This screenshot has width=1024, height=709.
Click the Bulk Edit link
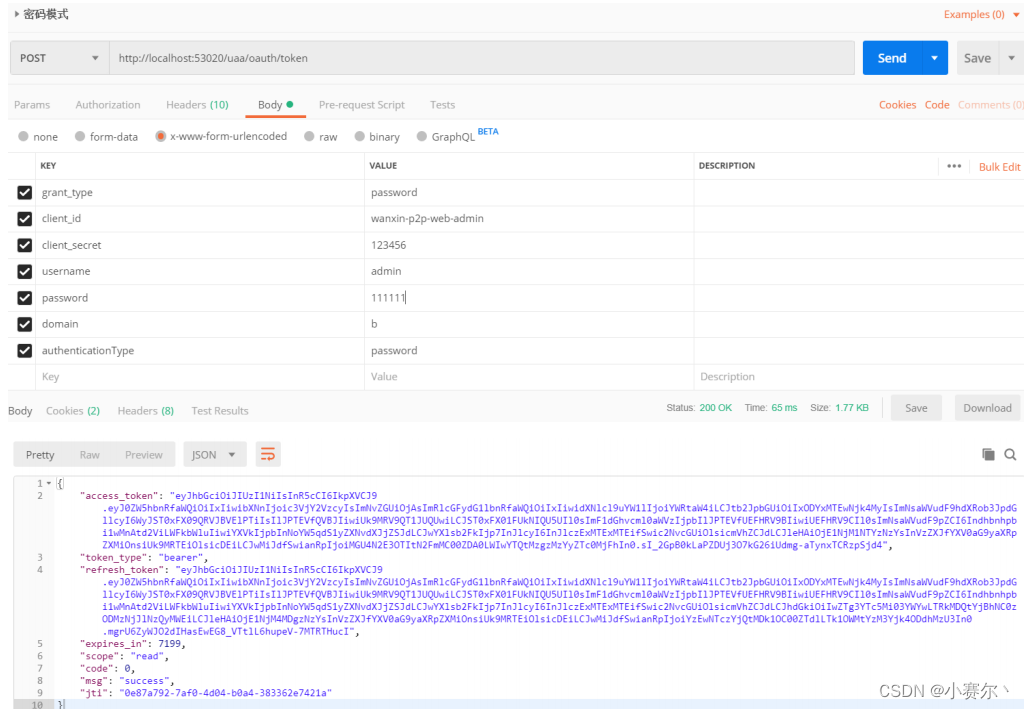click(x=999, y=166)
